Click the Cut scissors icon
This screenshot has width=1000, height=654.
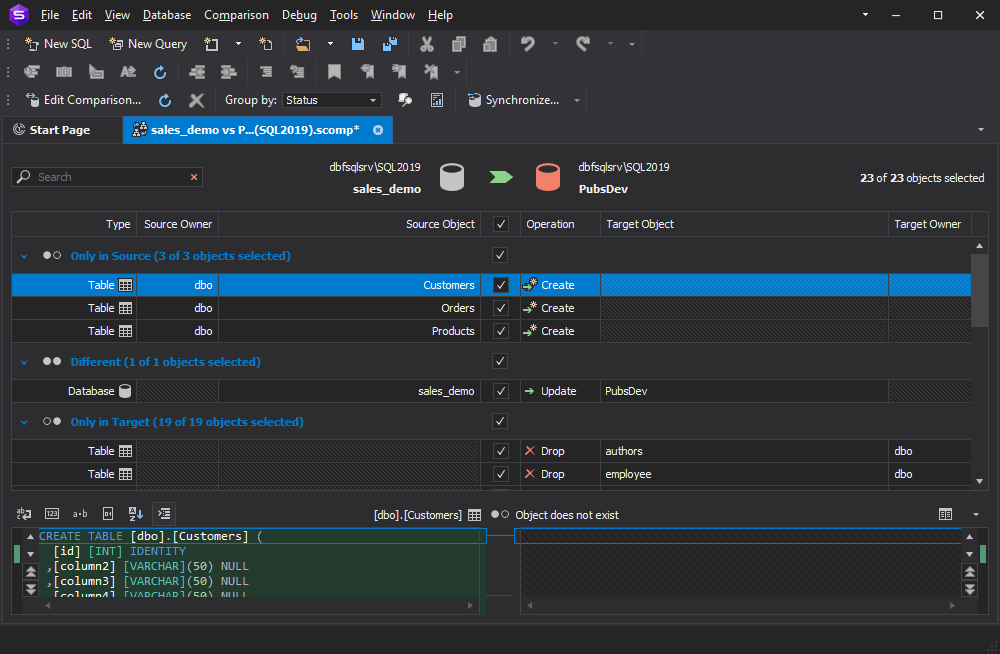tap(427, 44)
